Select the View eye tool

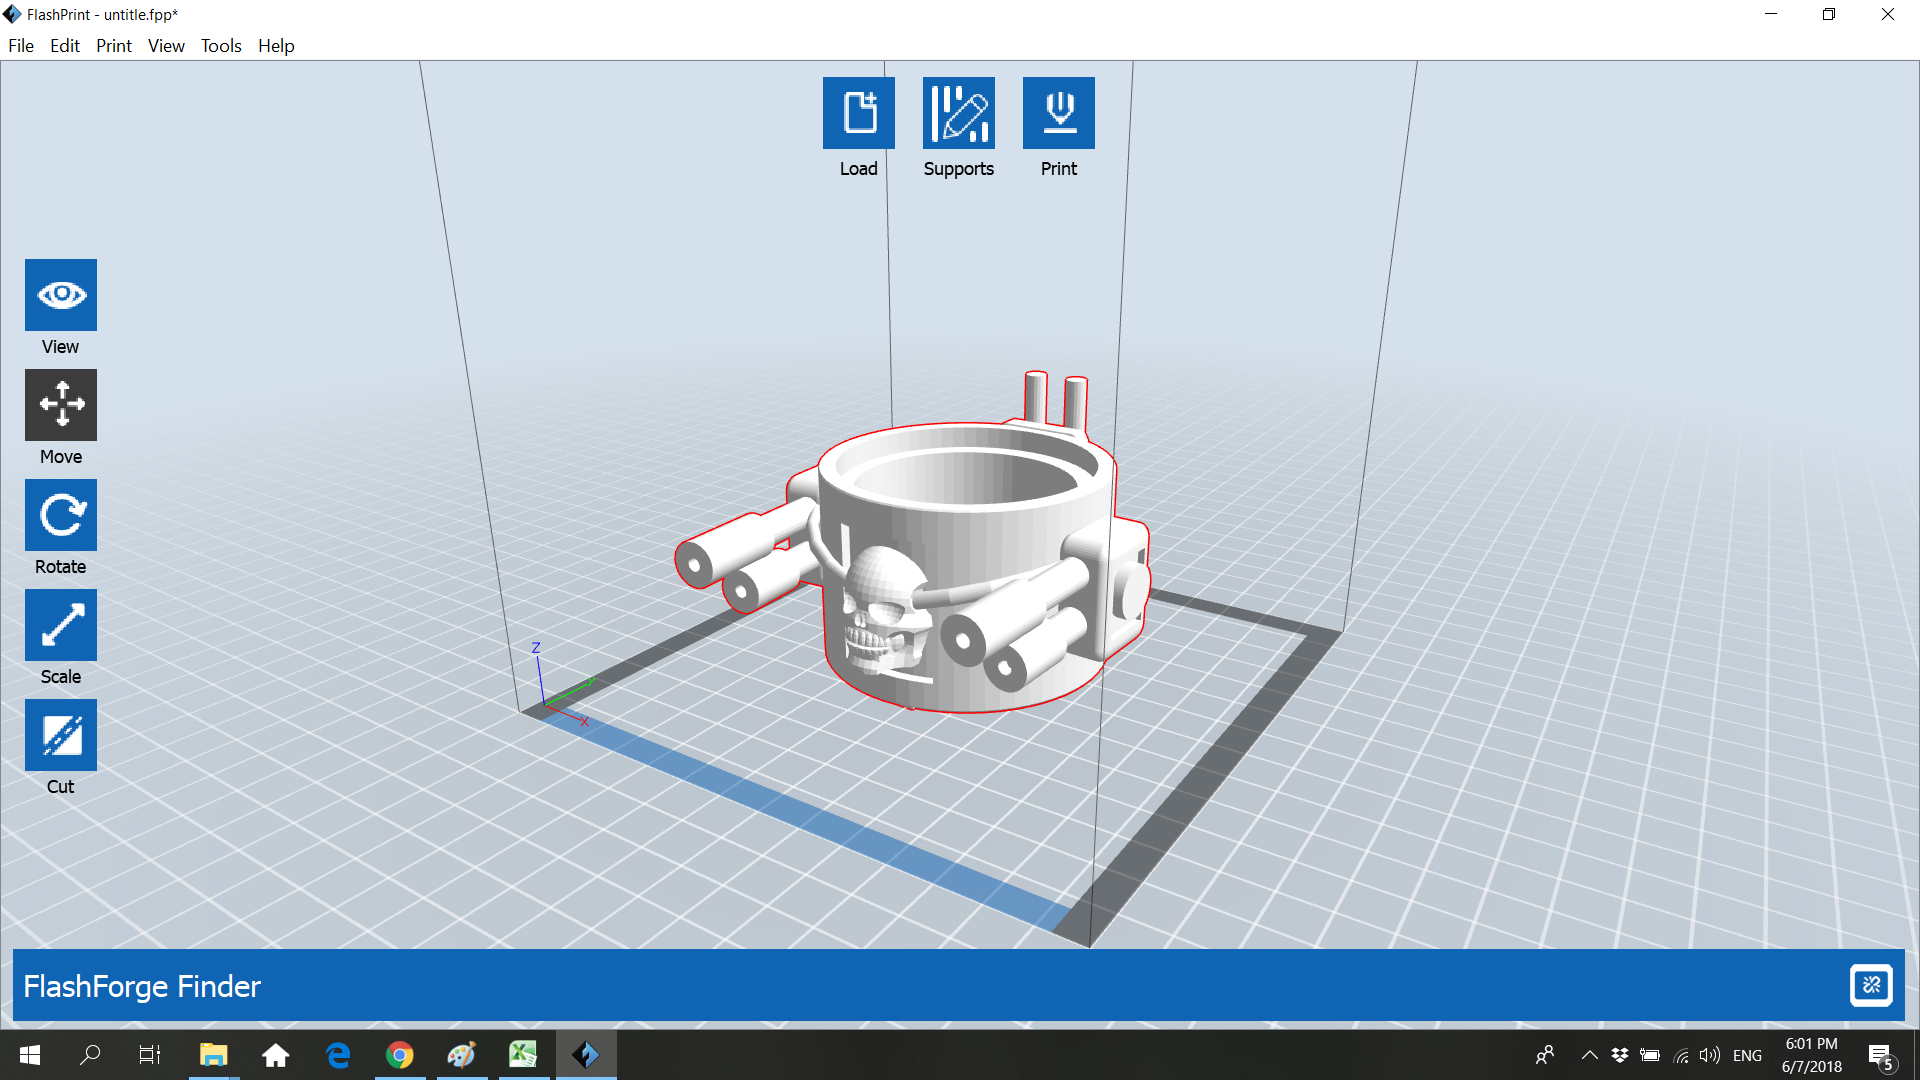[61, 295]
